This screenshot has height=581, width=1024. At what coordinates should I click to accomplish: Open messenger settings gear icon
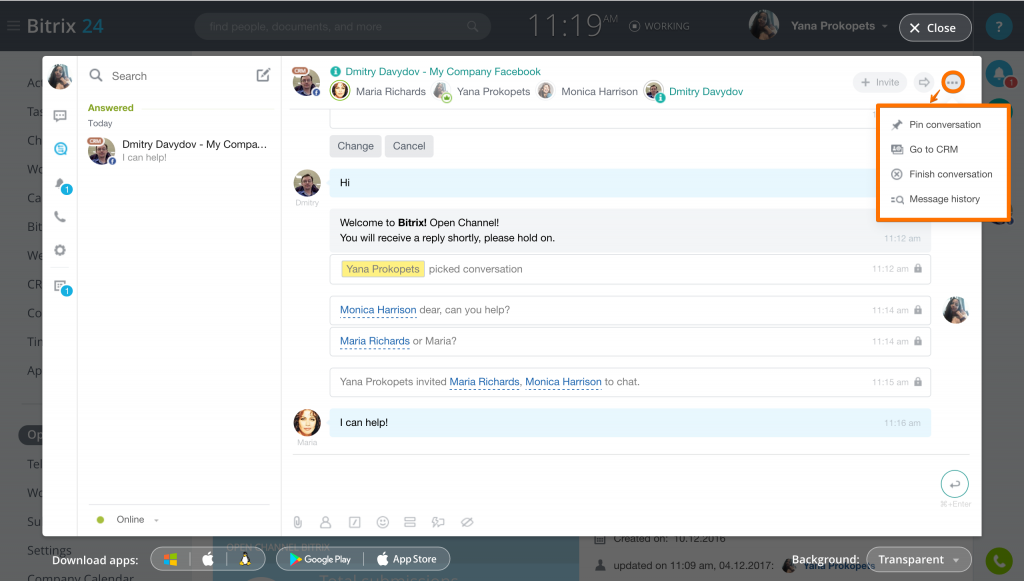click(60, 250)
